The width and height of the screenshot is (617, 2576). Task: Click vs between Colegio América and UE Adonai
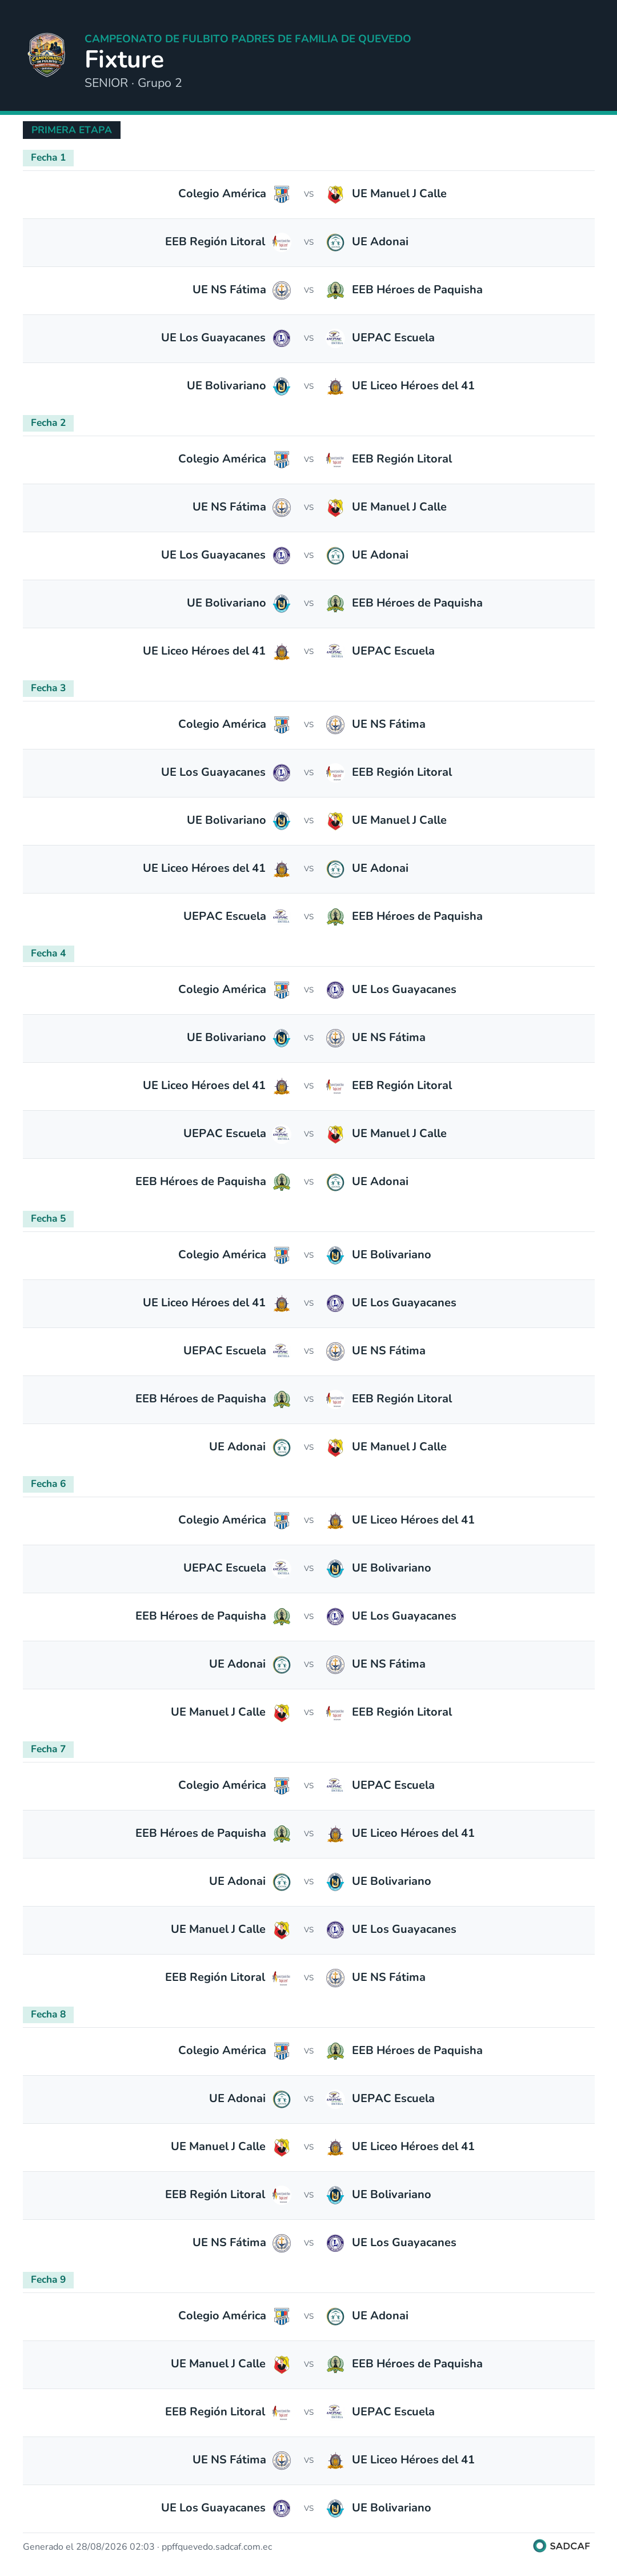coord(309,2316)
